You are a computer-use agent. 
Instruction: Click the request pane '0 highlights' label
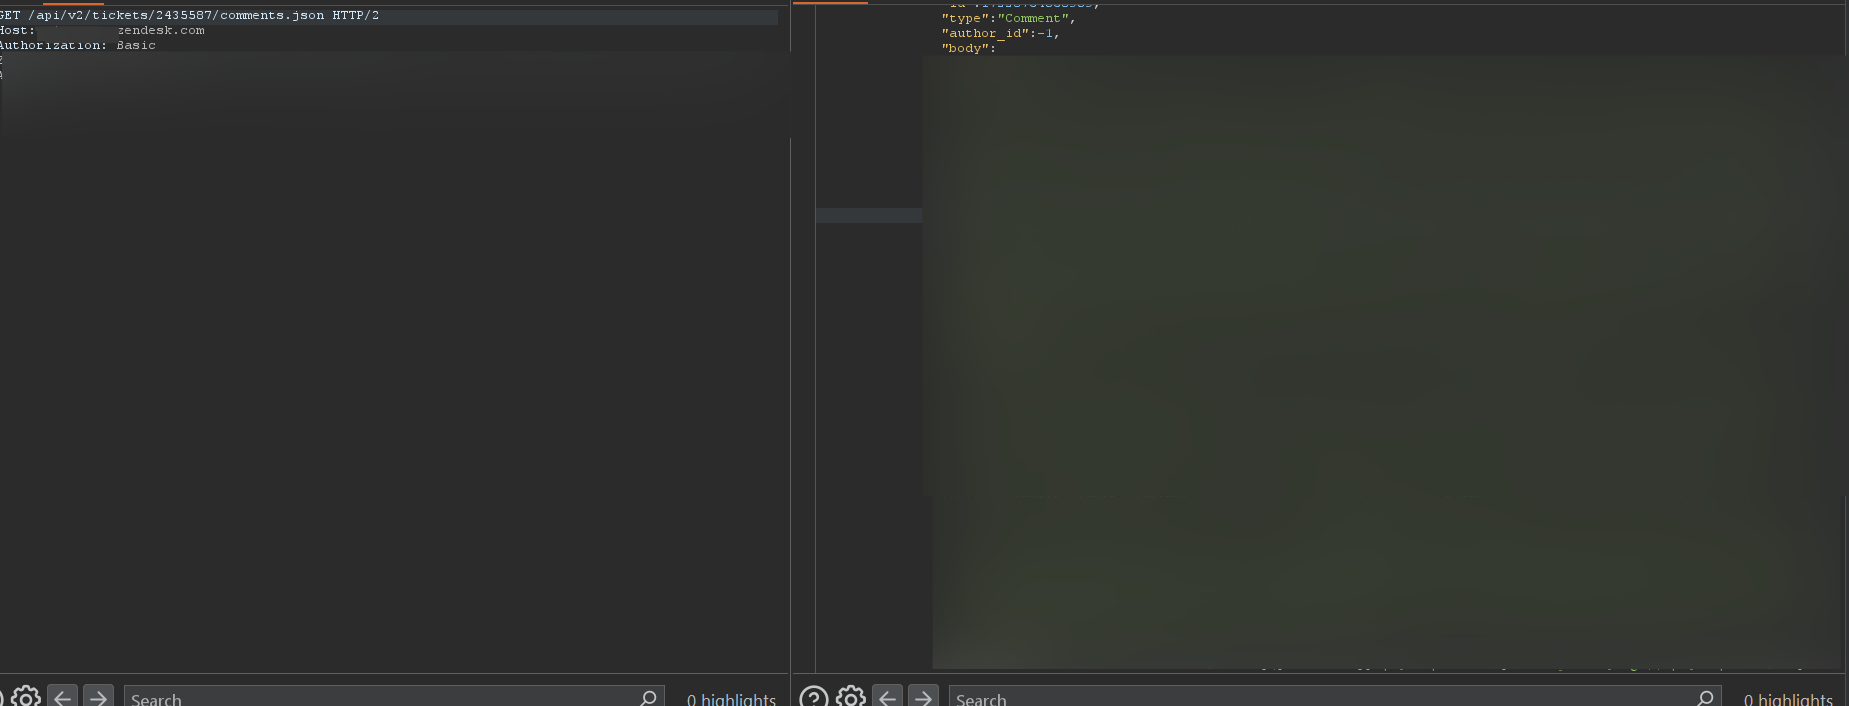point(731,699)
